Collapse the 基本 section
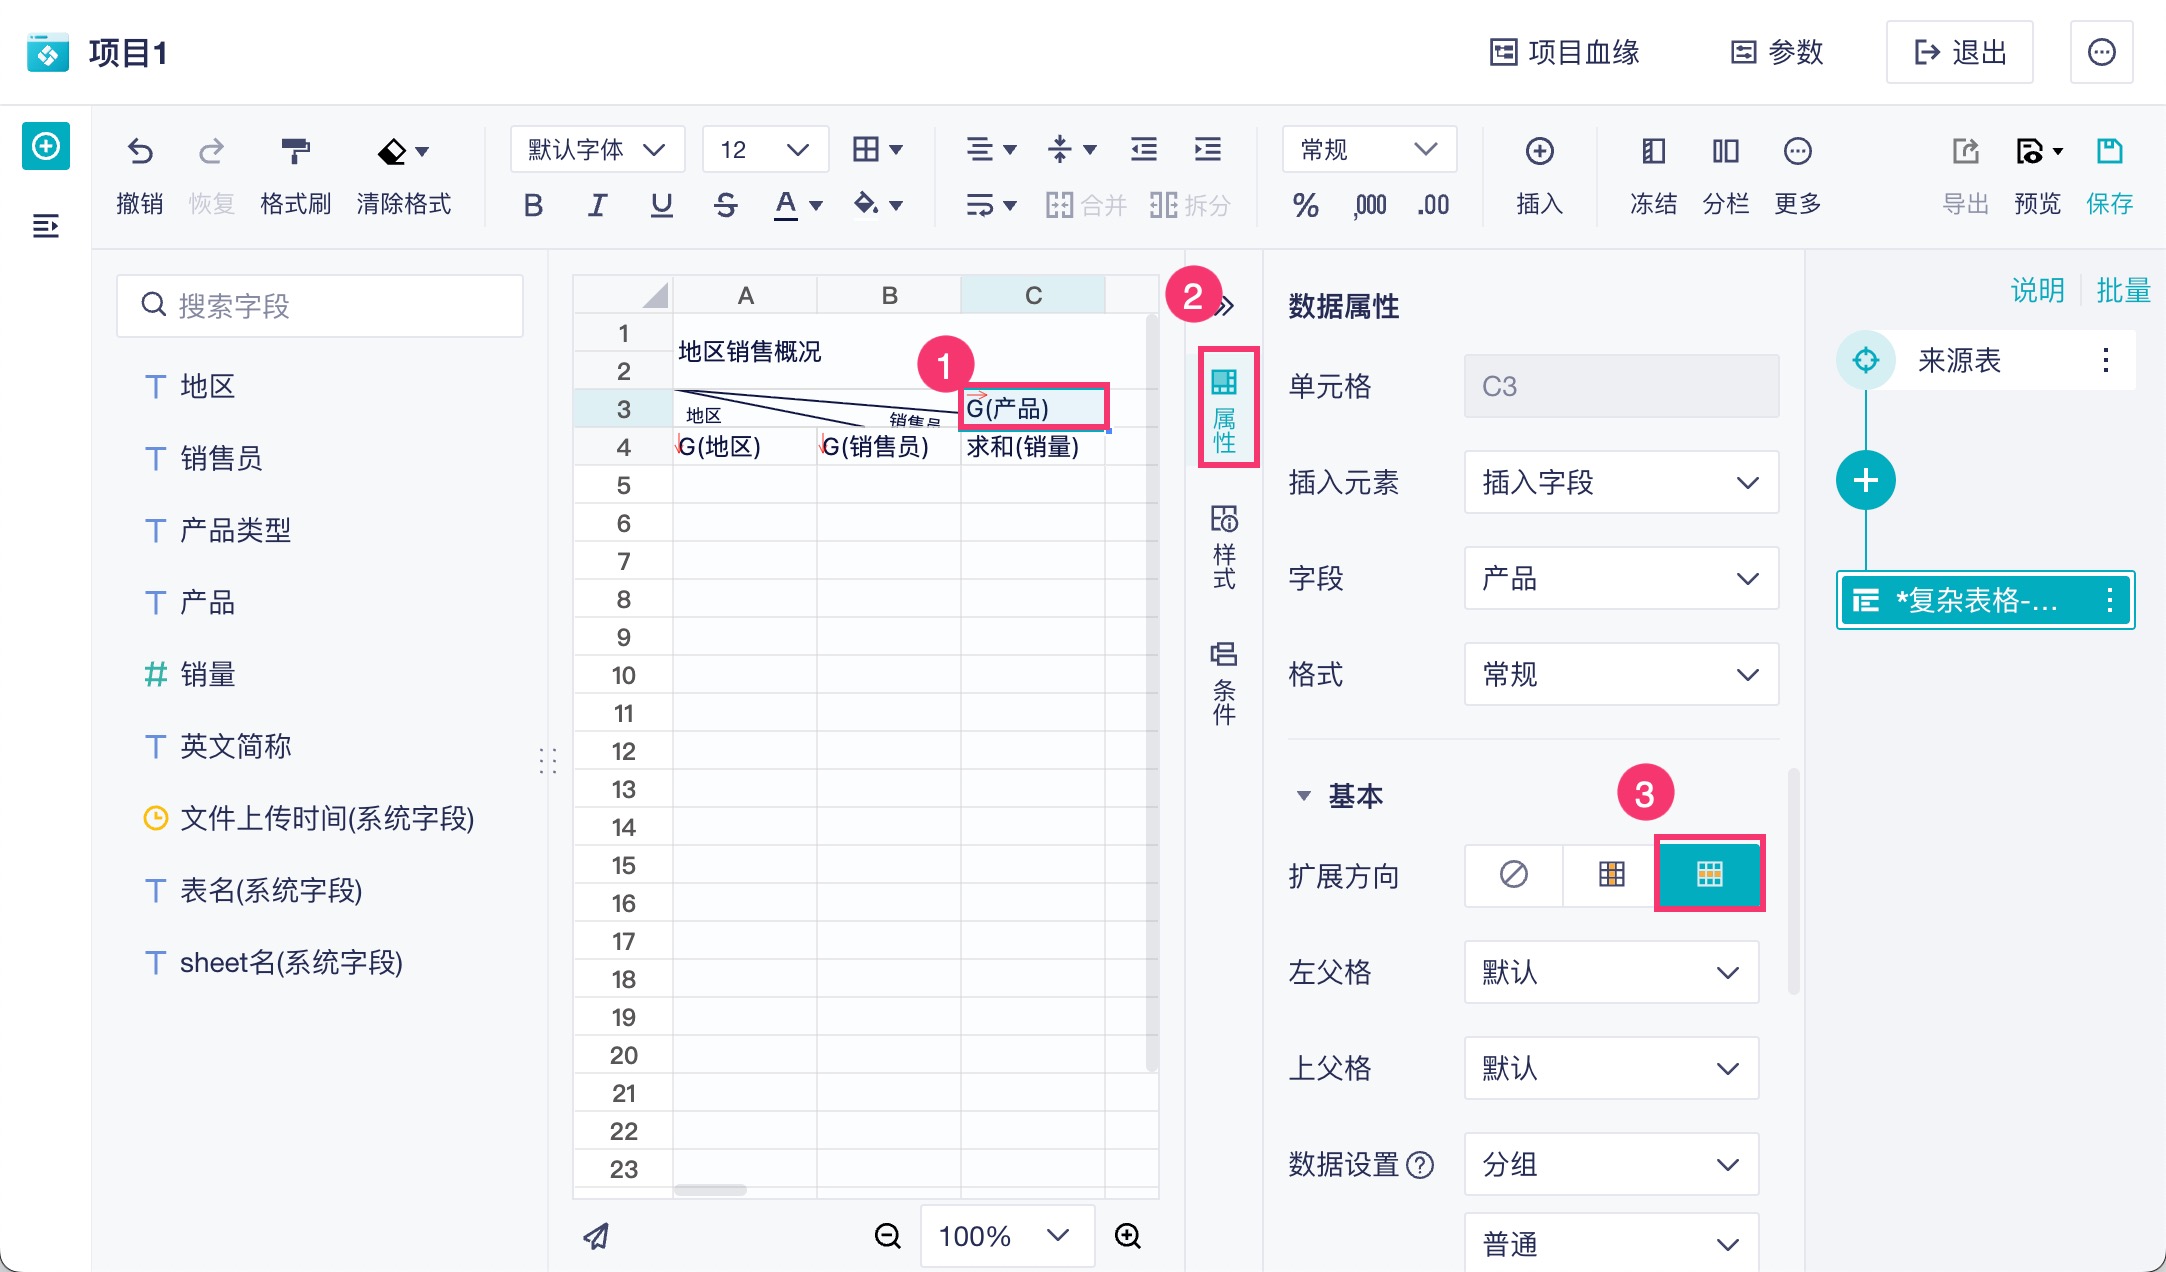Viewport: 2166px width, 1272px height. point(1303,796)
